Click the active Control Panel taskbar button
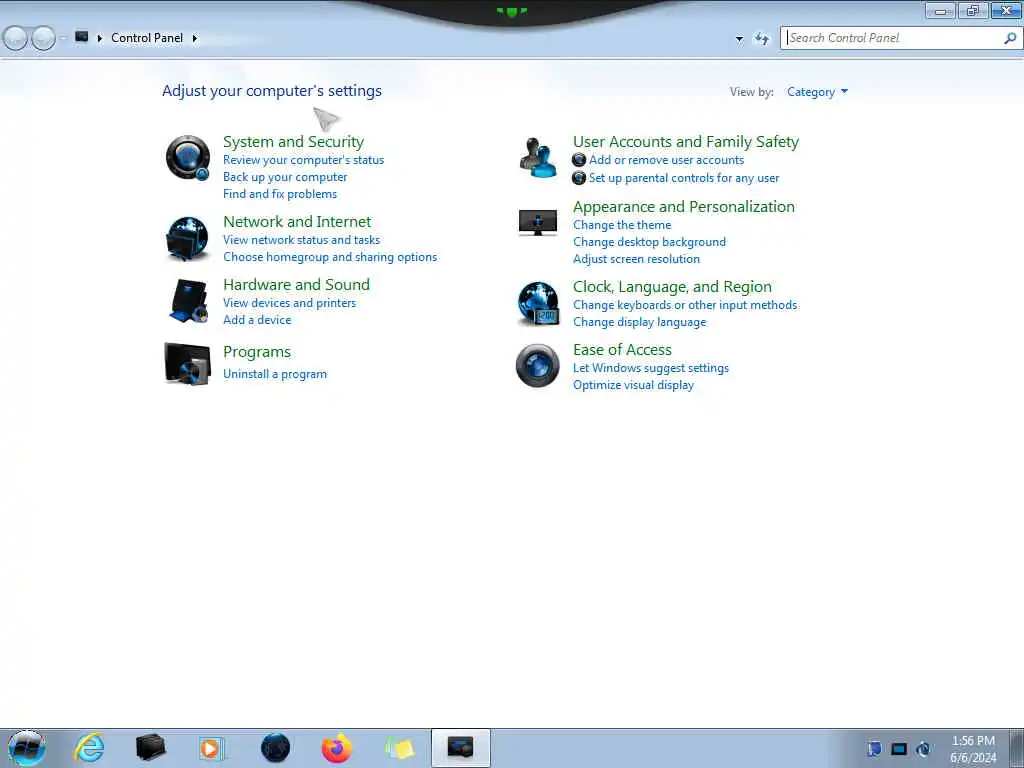 [460, 748]
